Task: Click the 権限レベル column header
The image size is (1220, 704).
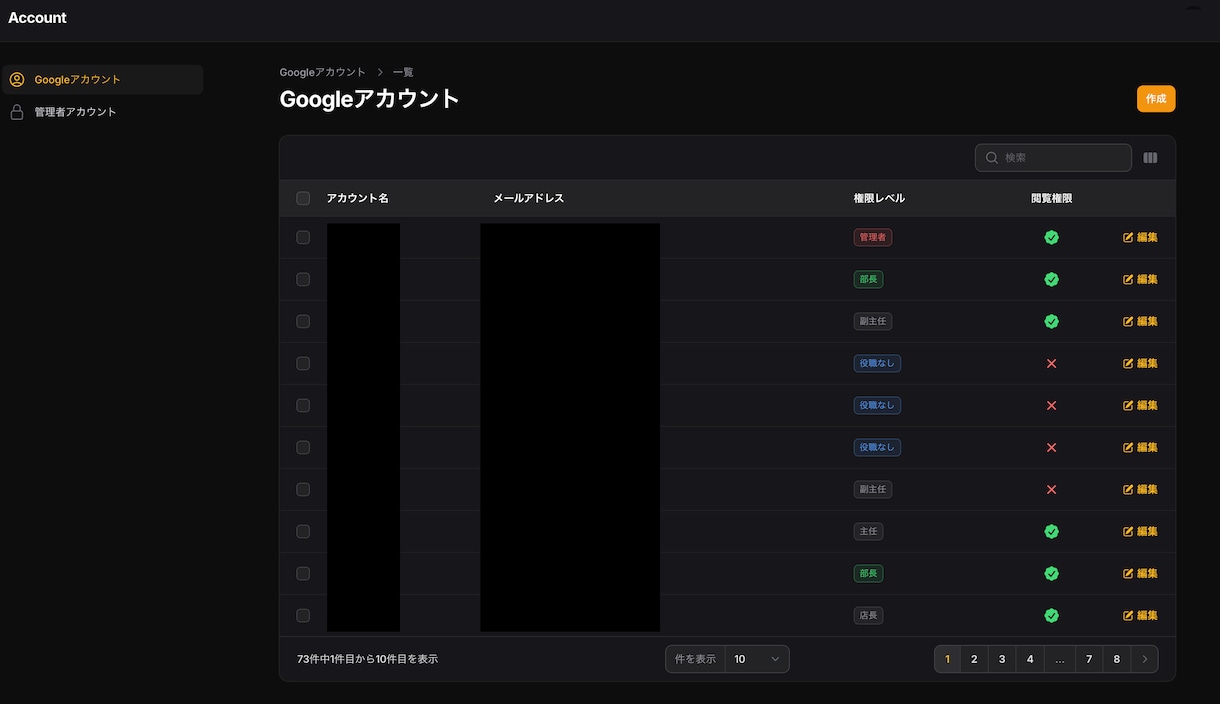Action: [879, 198]
